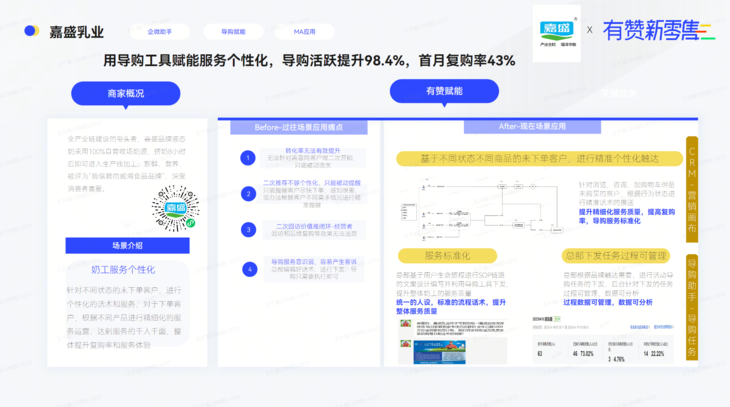The width and height of the screenshot is (730, 407).
Task: Open the Before-过往场景应用痛点 tab
Action: [299, 127]
